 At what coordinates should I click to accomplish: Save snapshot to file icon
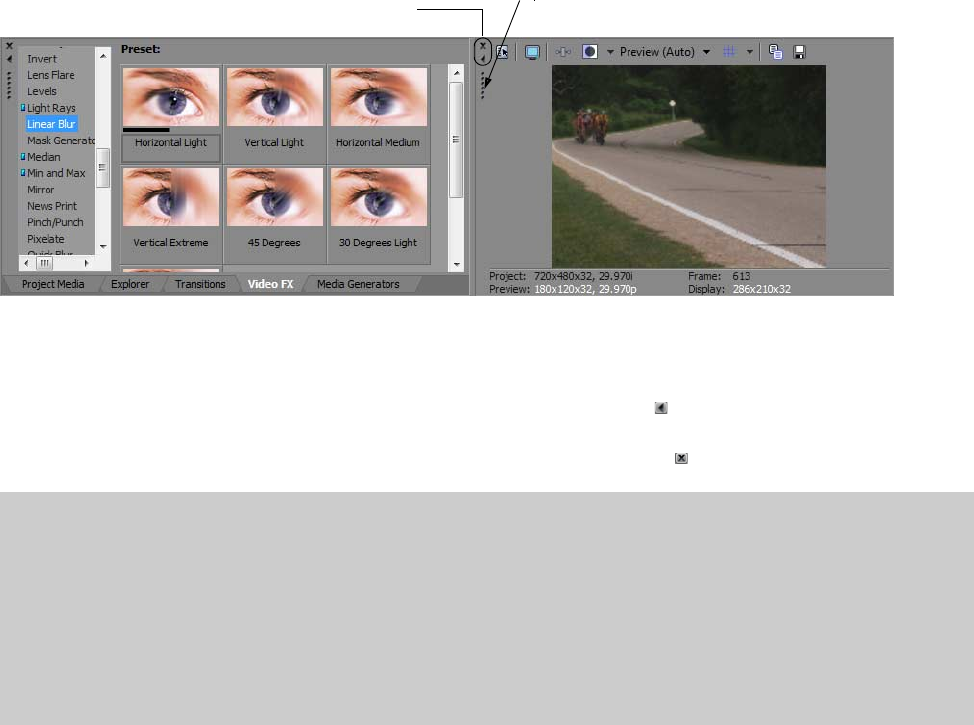point(799,52)
